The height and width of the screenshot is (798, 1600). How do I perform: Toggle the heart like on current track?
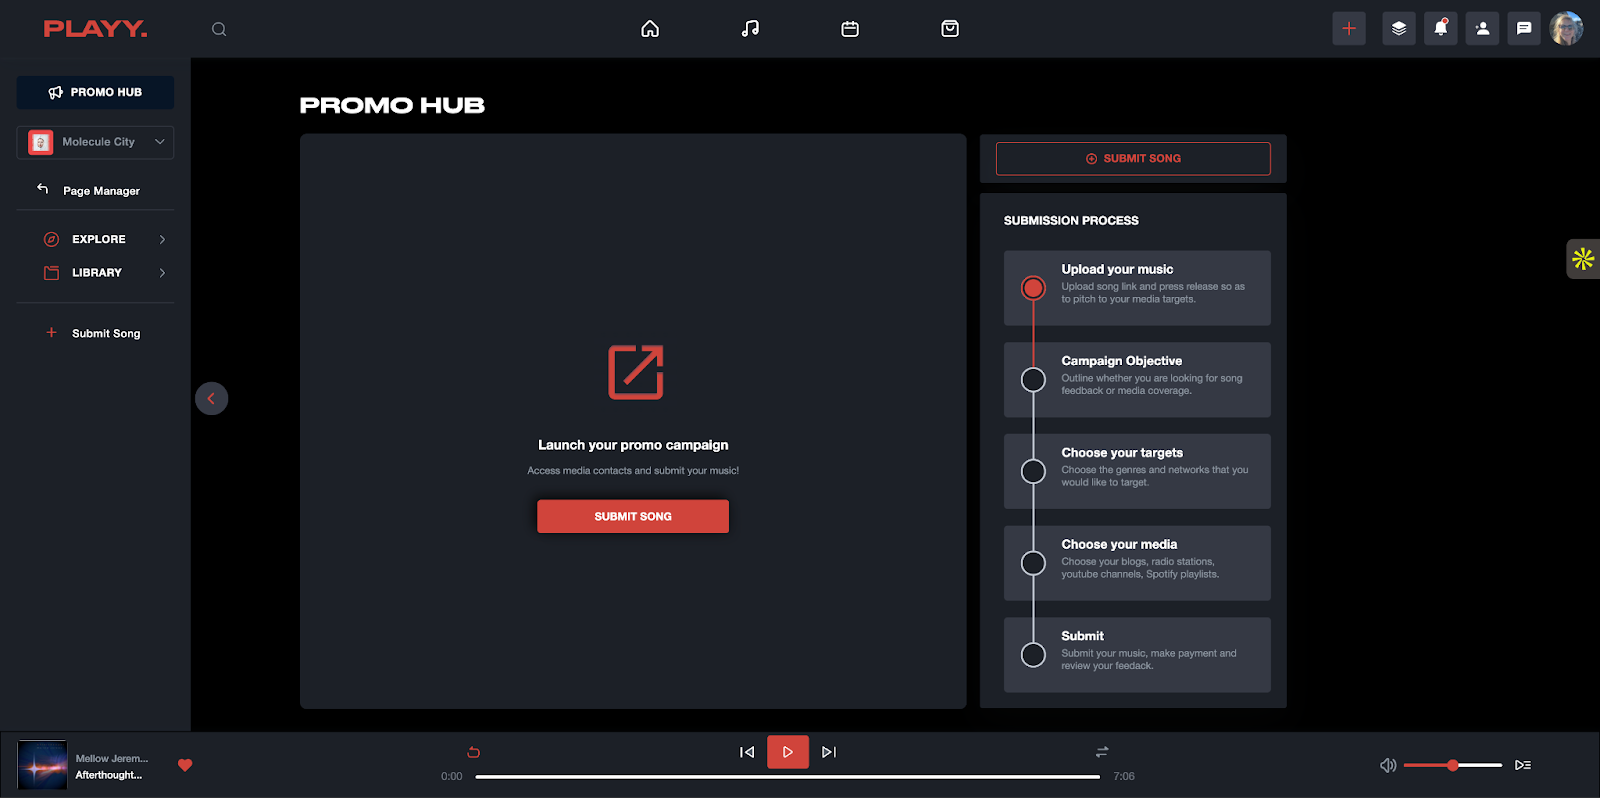(185, 765)
